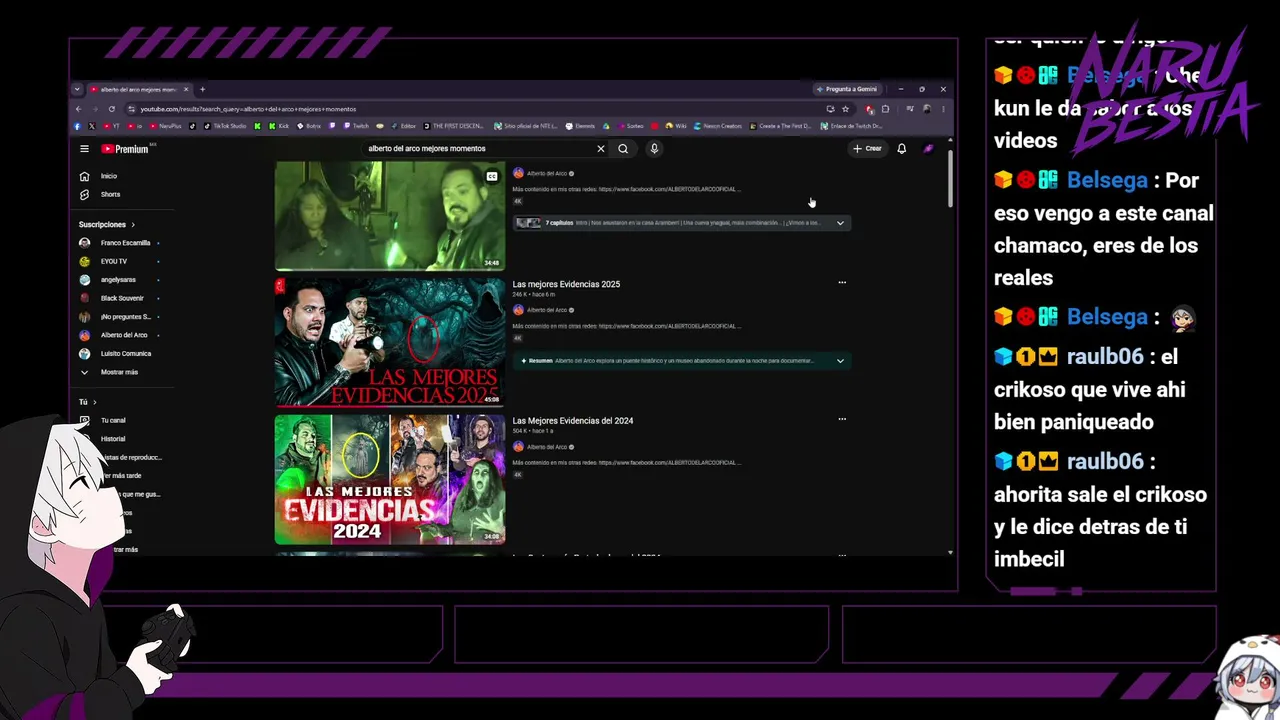Open the 'Las mejores Evidencias 2025' video title

pyautogui.click(x=566, y=284)
